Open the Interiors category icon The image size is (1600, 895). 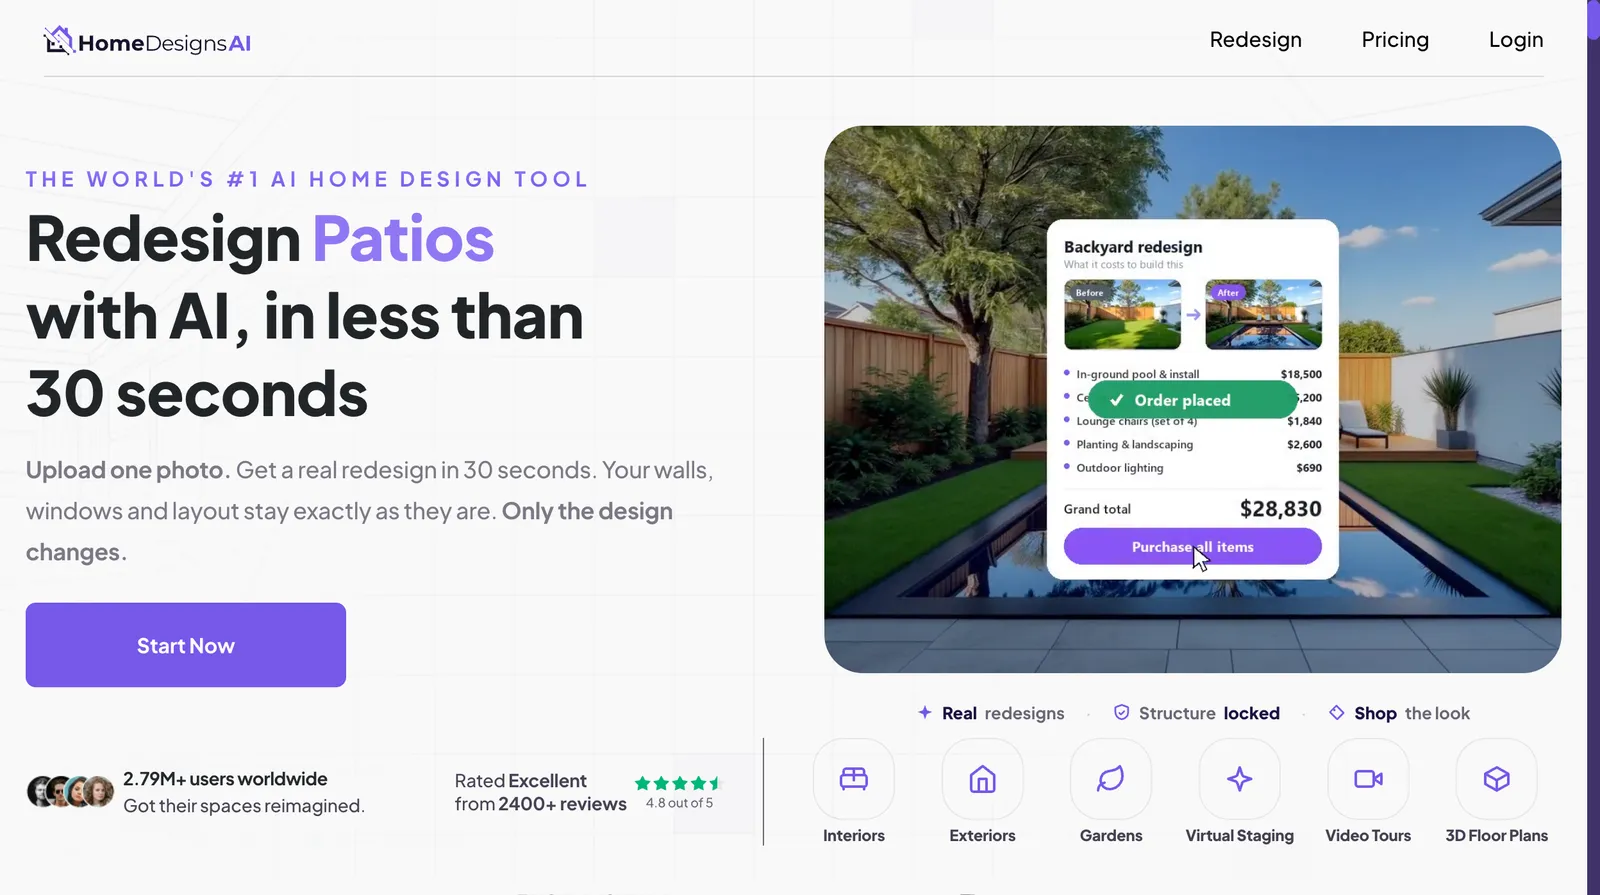pyautogui.click(x=854, y=779)
